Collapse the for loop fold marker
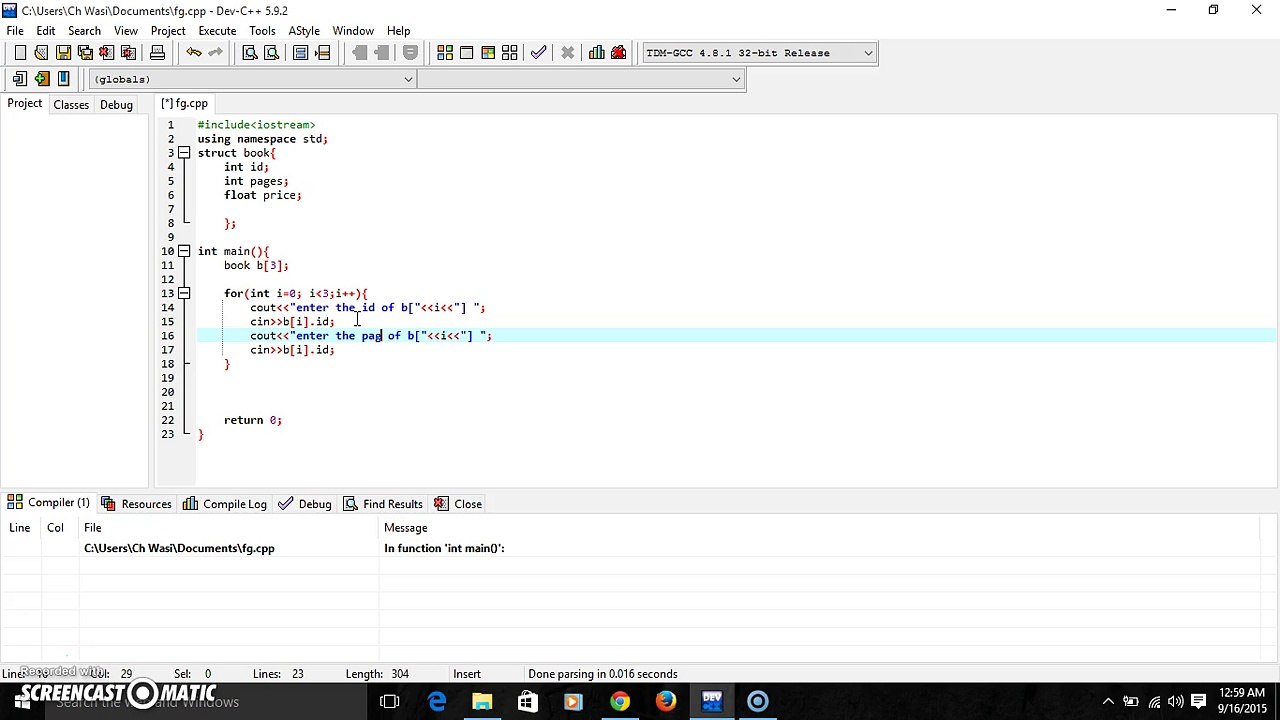This screenshot has height=720, width=1280. point(184,293)
